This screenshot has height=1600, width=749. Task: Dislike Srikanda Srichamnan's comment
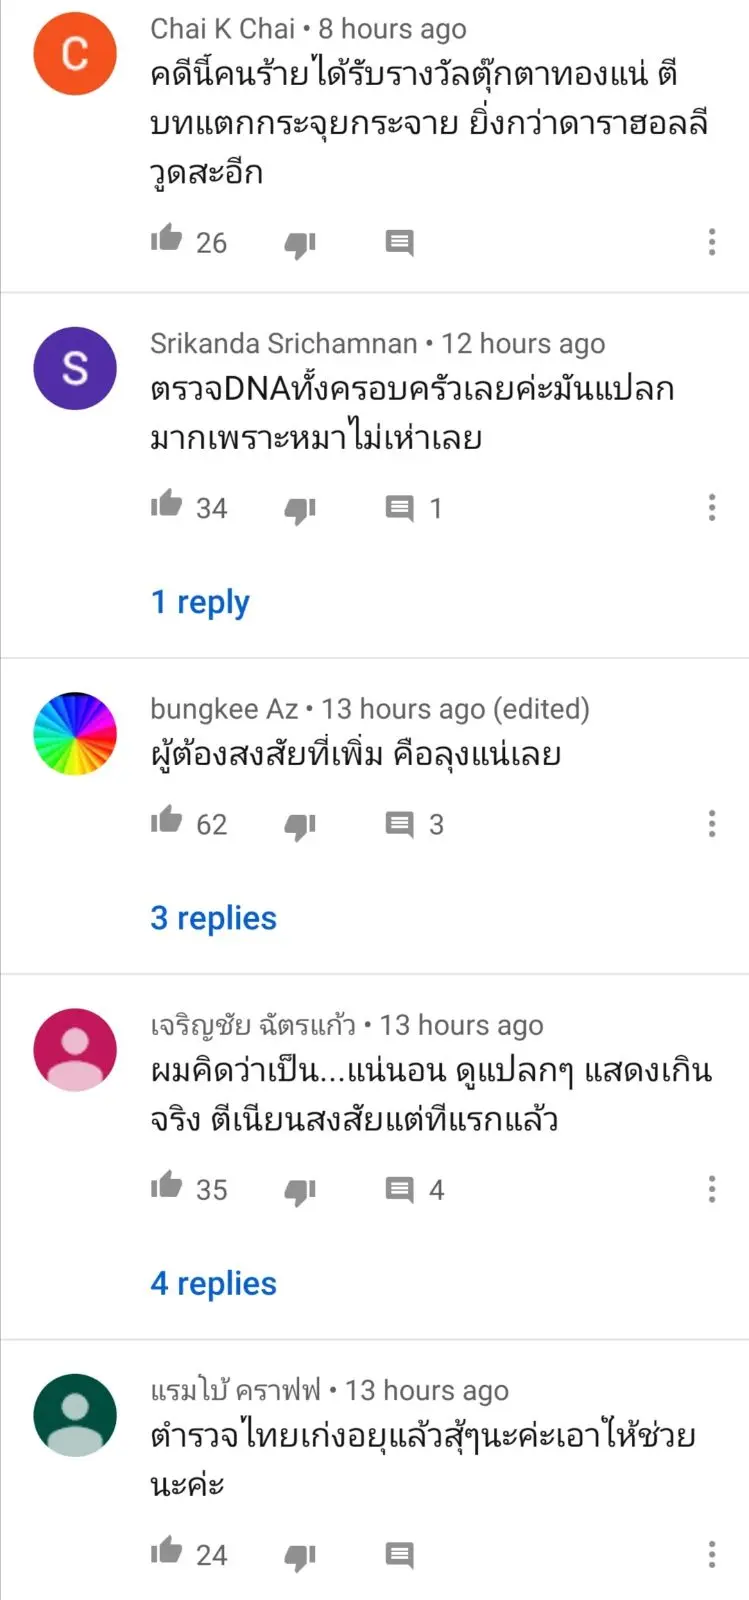click(300, 510)
